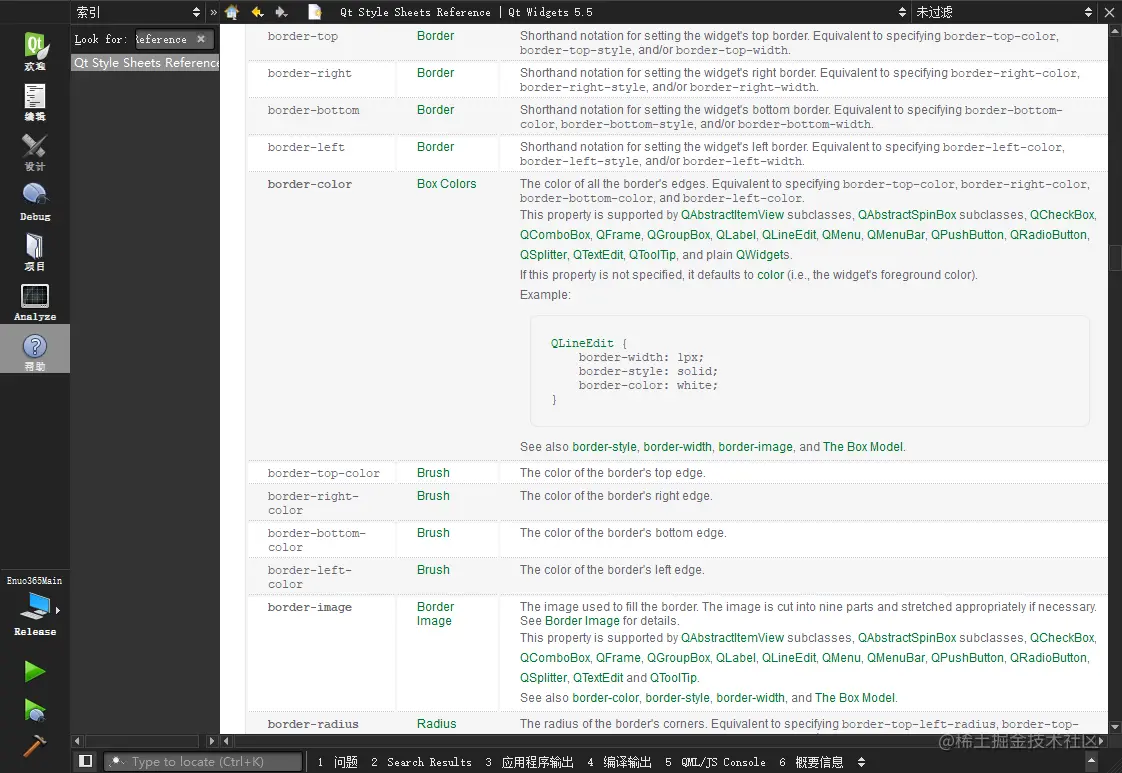This screenshot has height=773, width=1122.
Task: Open the Welcome mode with the Qt logo
Action: point(35,50)
